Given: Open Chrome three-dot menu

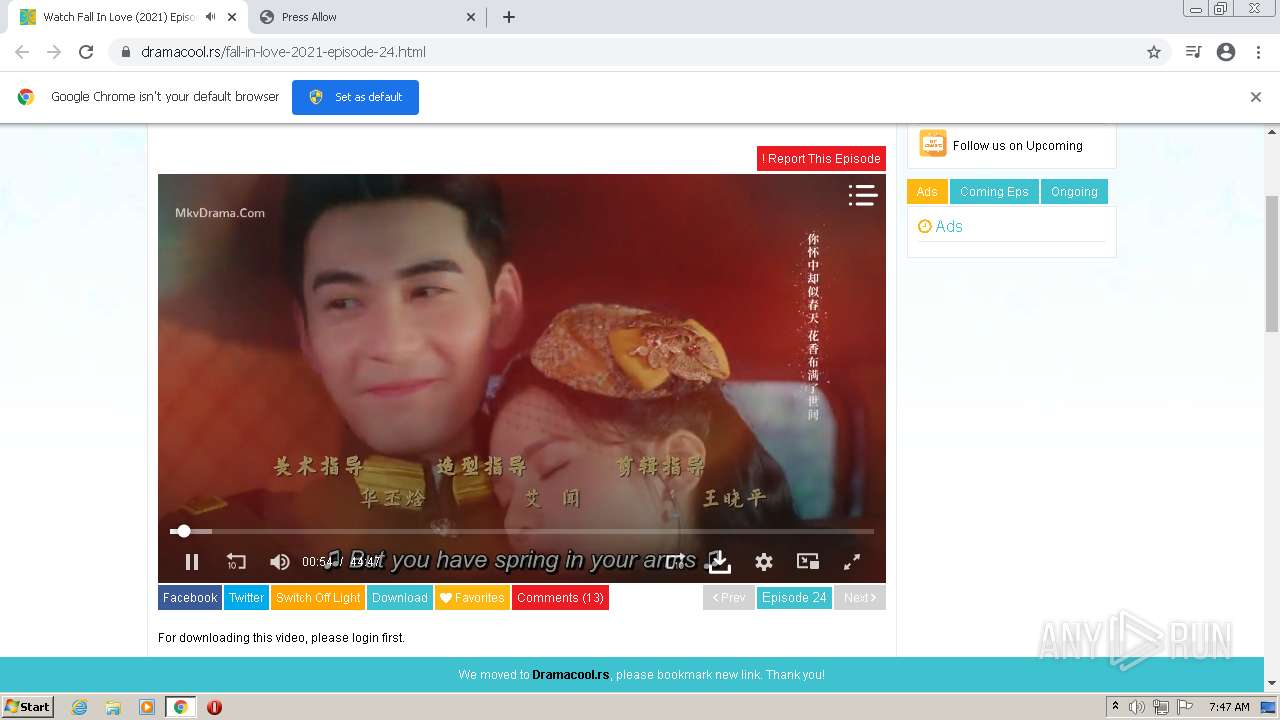Looking at the screenshot, I should (1258, 52).
